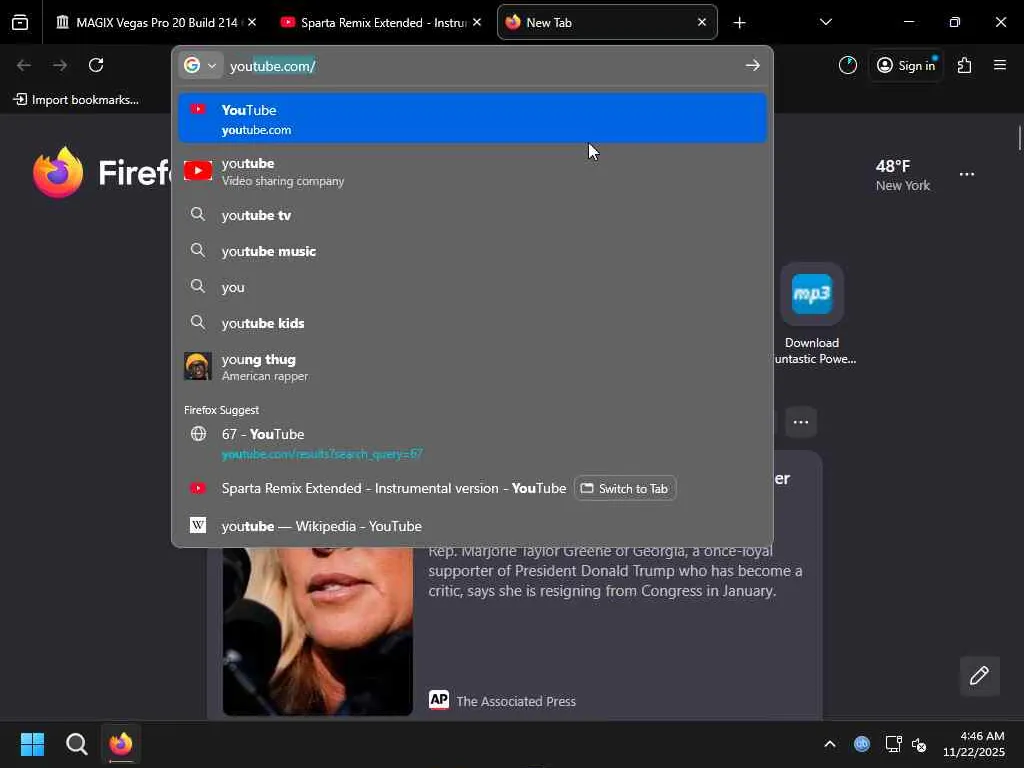Open a new tab with plus button
The image size is (1024, 768).
coord(739,23)
